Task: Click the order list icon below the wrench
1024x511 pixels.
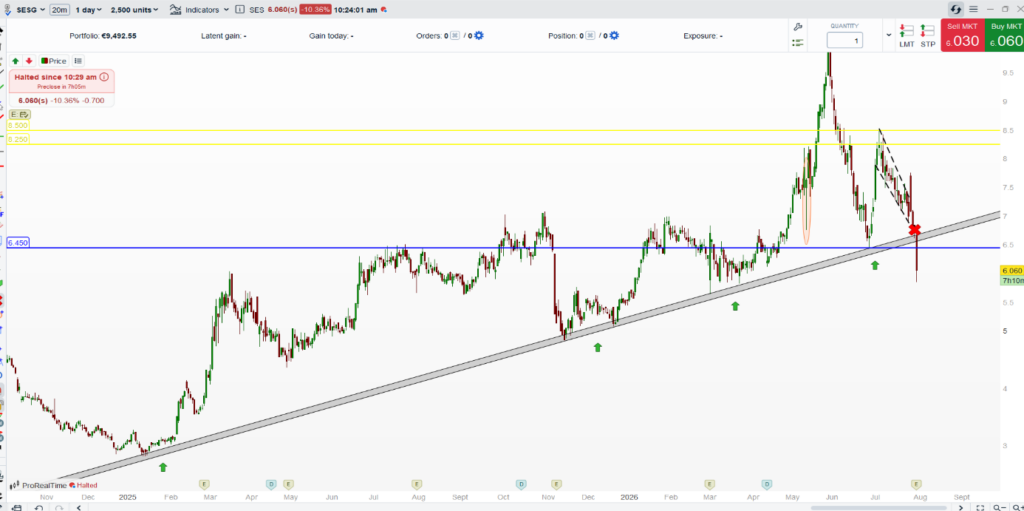Action: [797, 42]
